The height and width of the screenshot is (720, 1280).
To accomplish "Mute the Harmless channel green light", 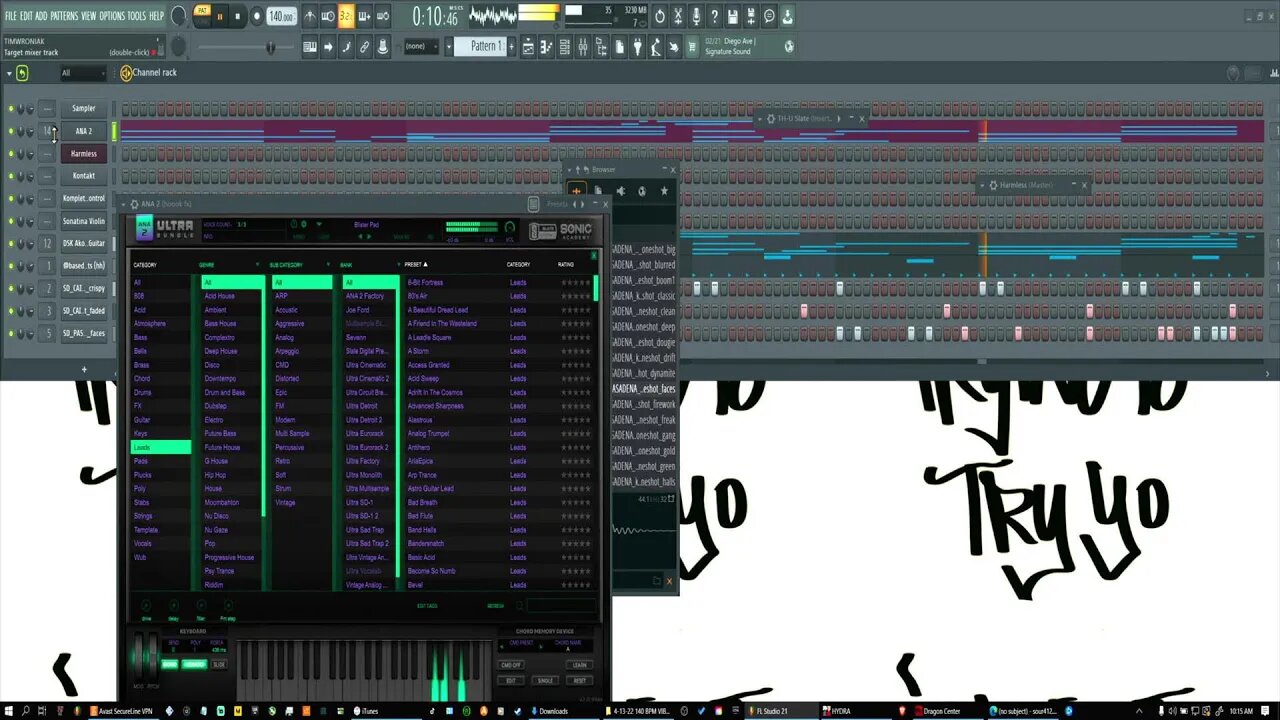I will click(11, 154).
